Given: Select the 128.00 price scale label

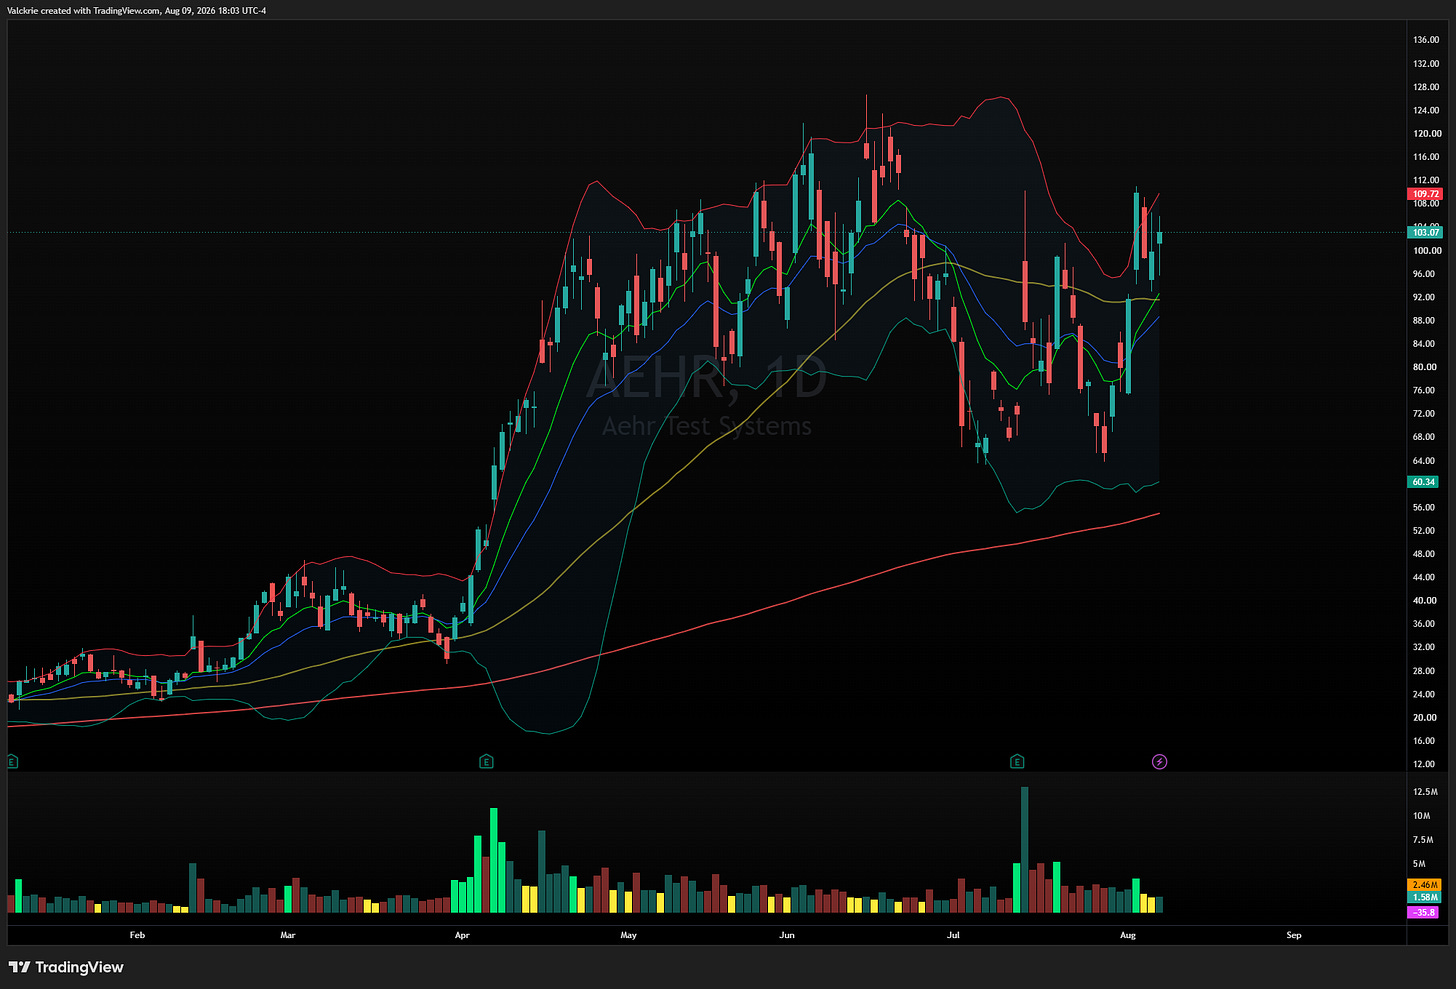Looking at the screenshot, I should pos(1426,87).
